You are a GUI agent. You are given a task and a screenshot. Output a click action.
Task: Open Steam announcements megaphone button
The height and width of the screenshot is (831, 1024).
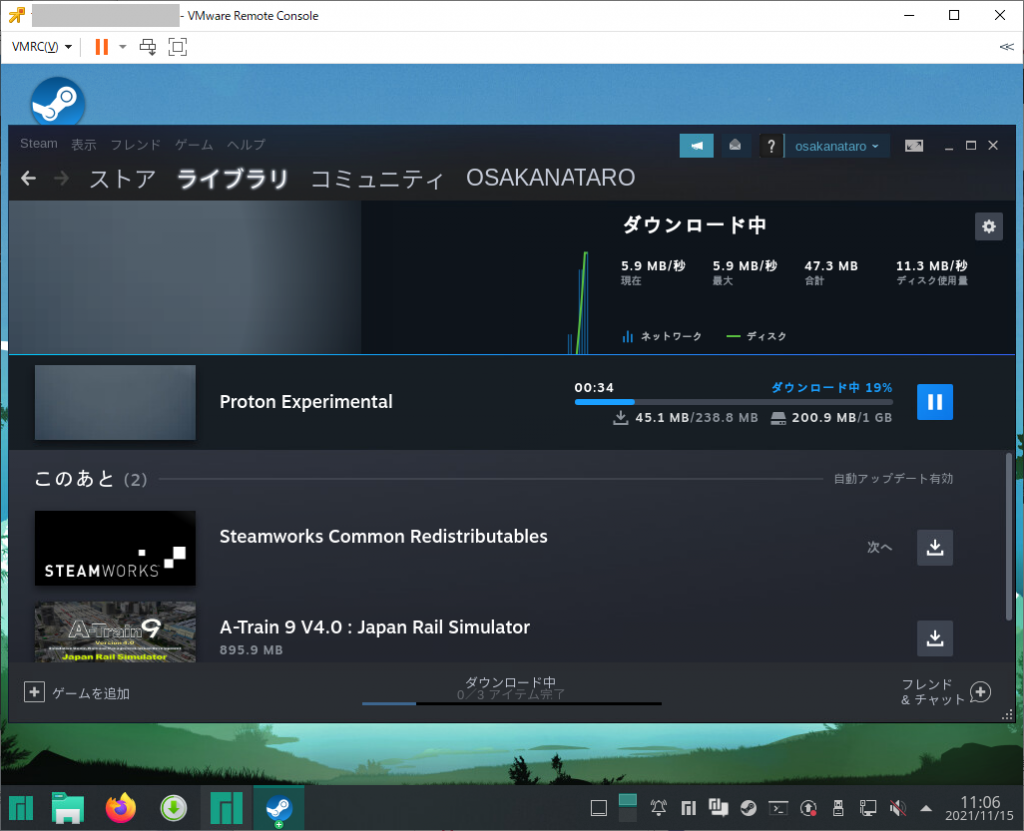(696, 146)
